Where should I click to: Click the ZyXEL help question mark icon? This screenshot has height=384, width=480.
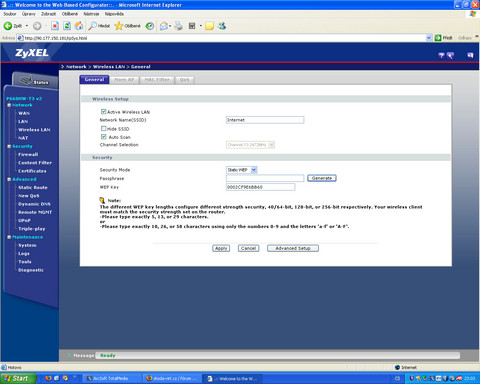tap(441, 55)
